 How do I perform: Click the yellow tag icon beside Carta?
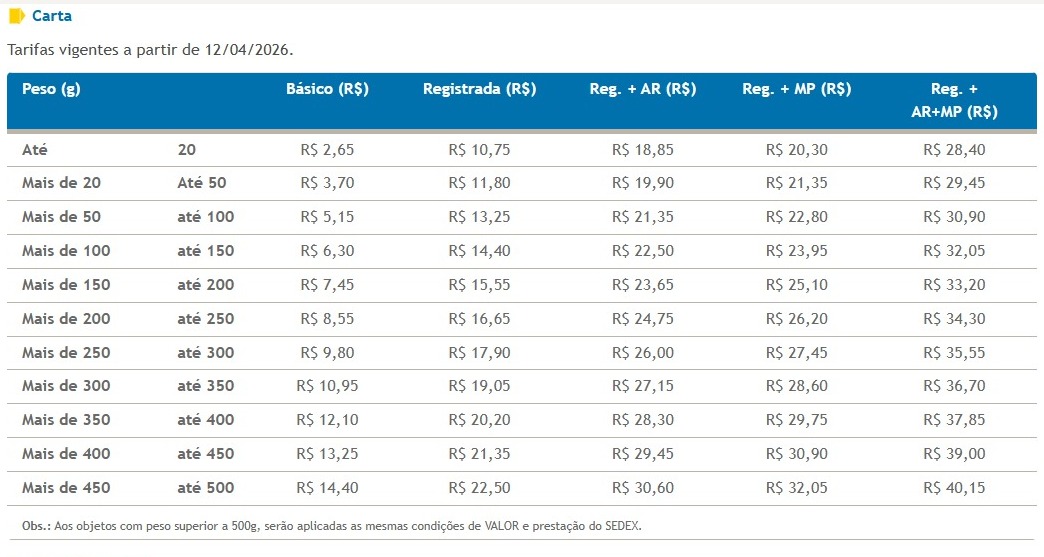tap(16, 16)
